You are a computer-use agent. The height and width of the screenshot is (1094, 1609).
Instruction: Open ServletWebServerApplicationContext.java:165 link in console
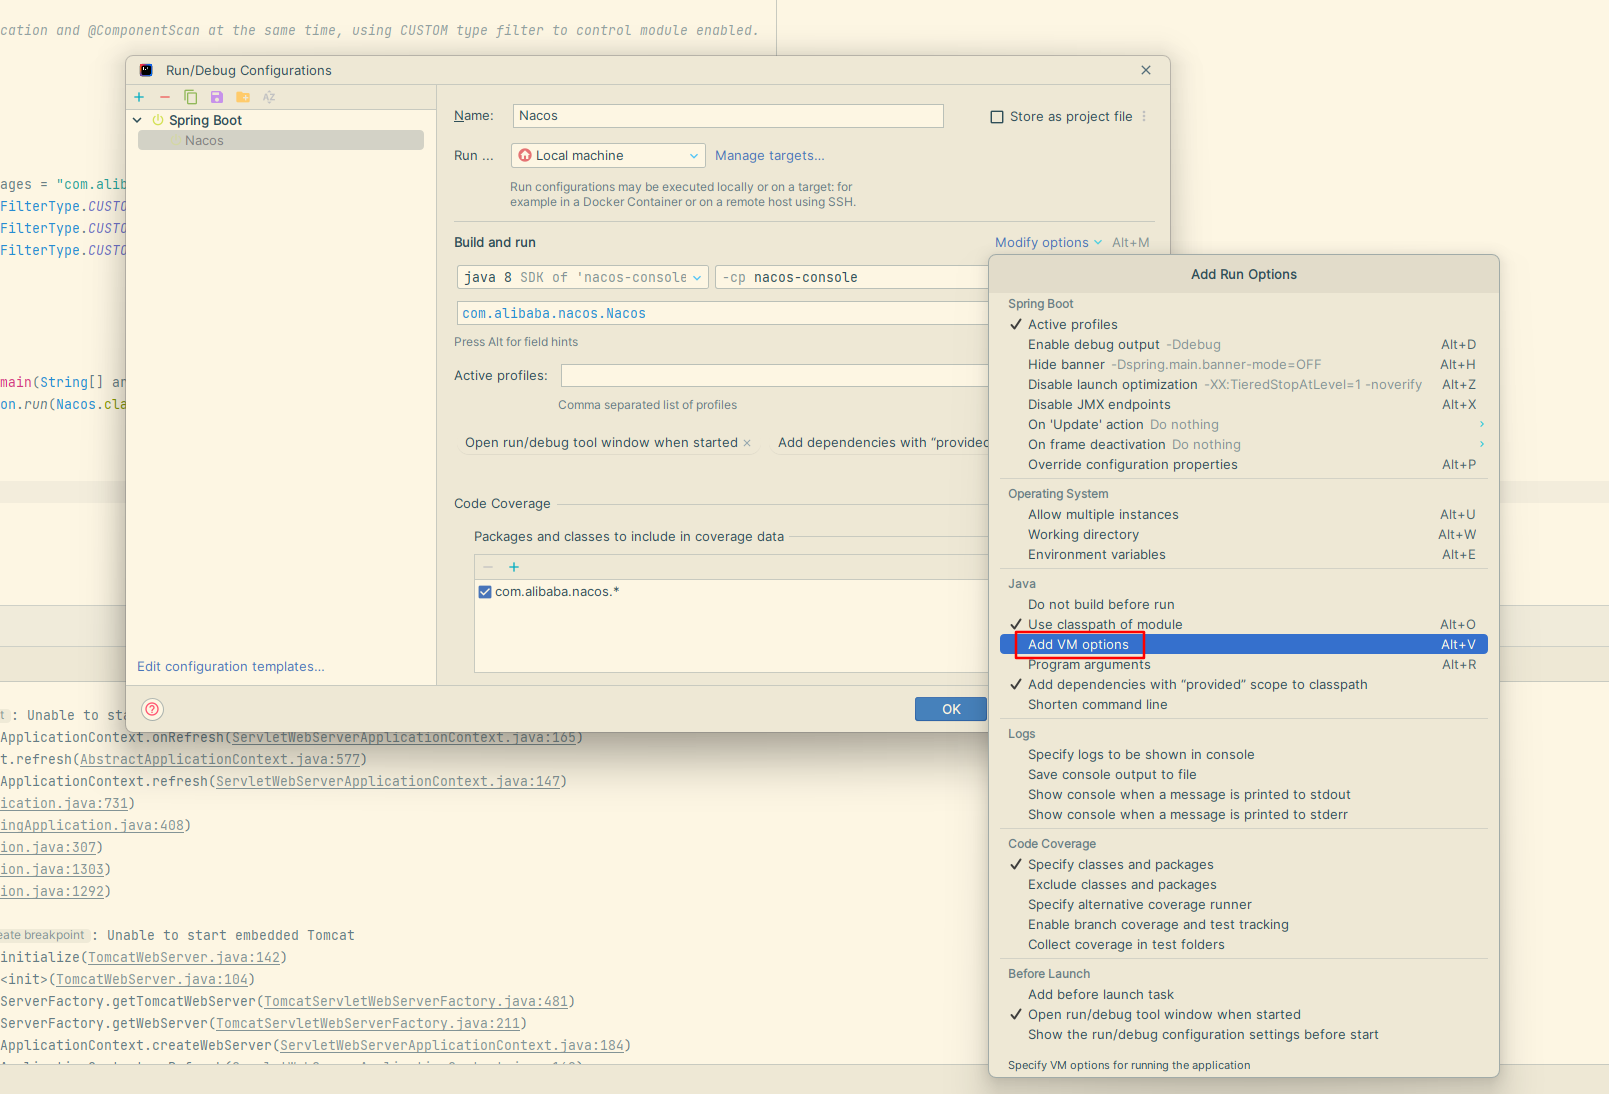coord(404,737)
